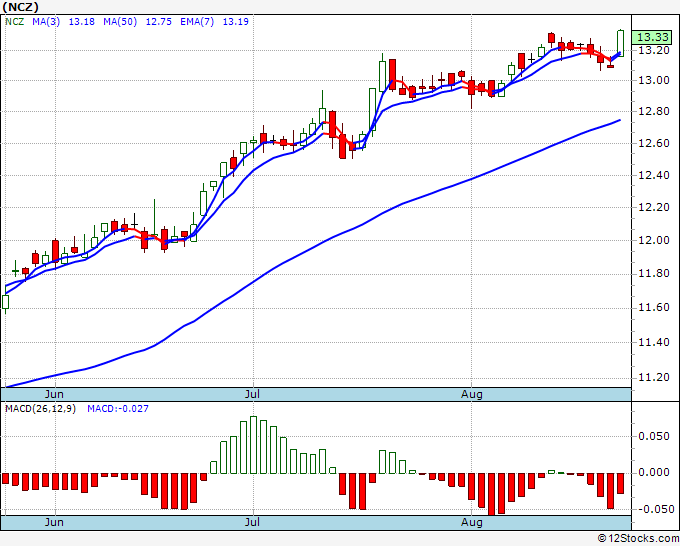680x546 pixels.
Task: Click the MA(3) legend label
Action: pos(46,21)
